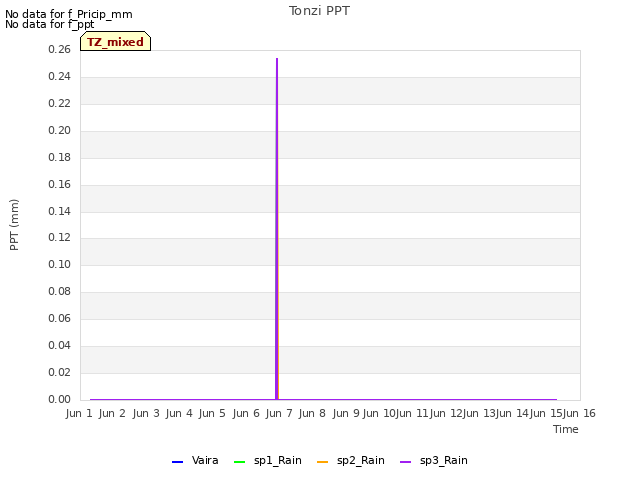The image size is (640, 480).
Task: Click the orange sp2_Rain legend color line
Action: [x=322, y=462]
